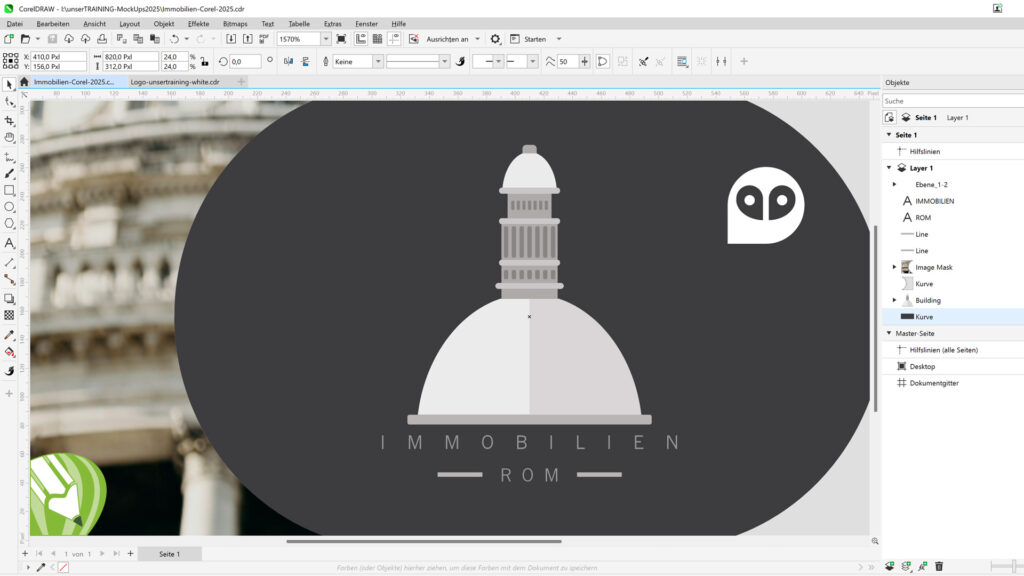Click the Seite 1 page tab

pyautogui.click(x=170, y=554)
